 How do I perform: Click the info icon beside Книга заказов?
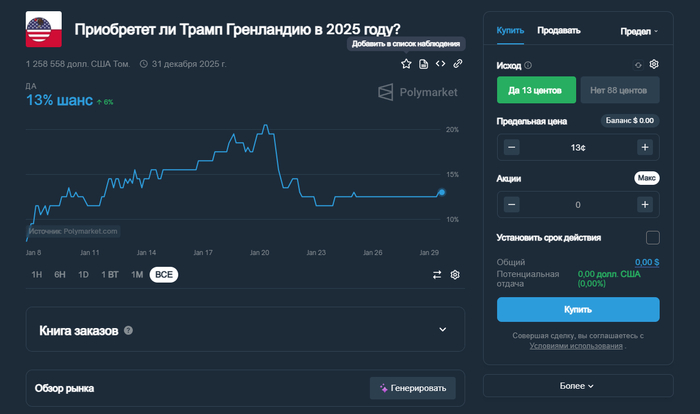(128, 330)
